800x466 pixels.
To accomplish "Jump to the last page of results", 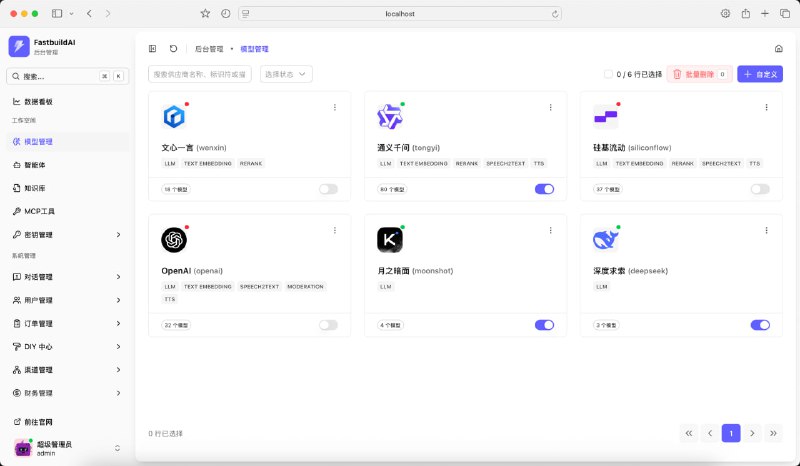I will [x=773, y=433].
